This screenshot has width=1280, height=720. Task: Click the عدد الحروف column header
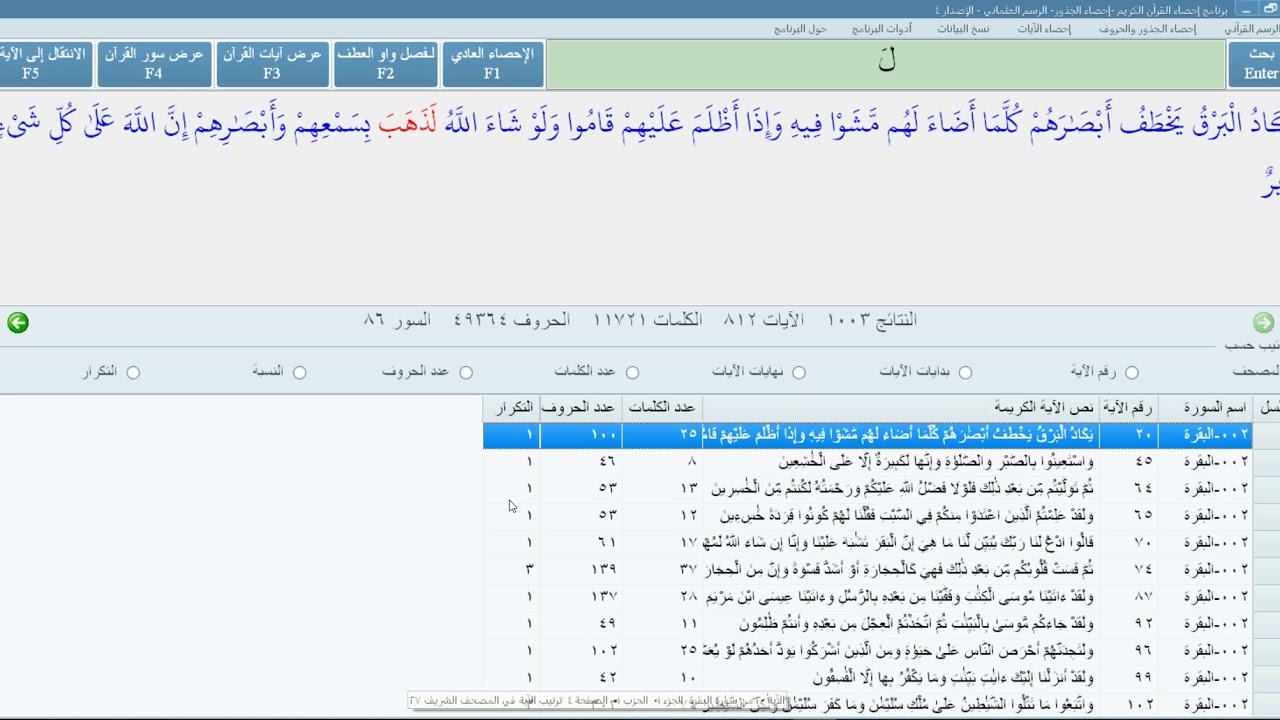581,408
